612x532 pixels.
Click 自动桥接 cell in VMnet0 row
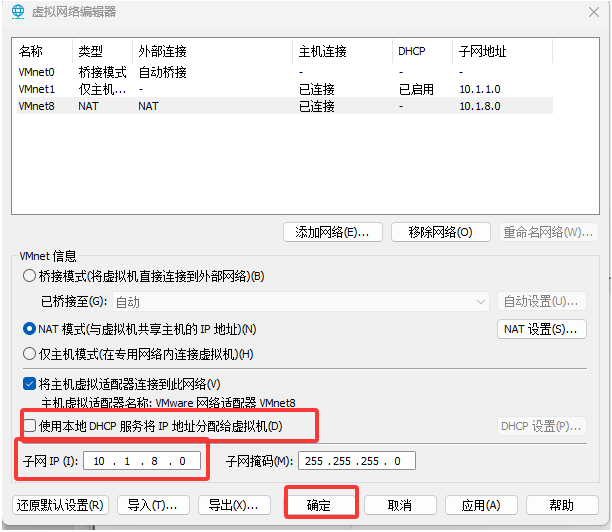point(163,72)
